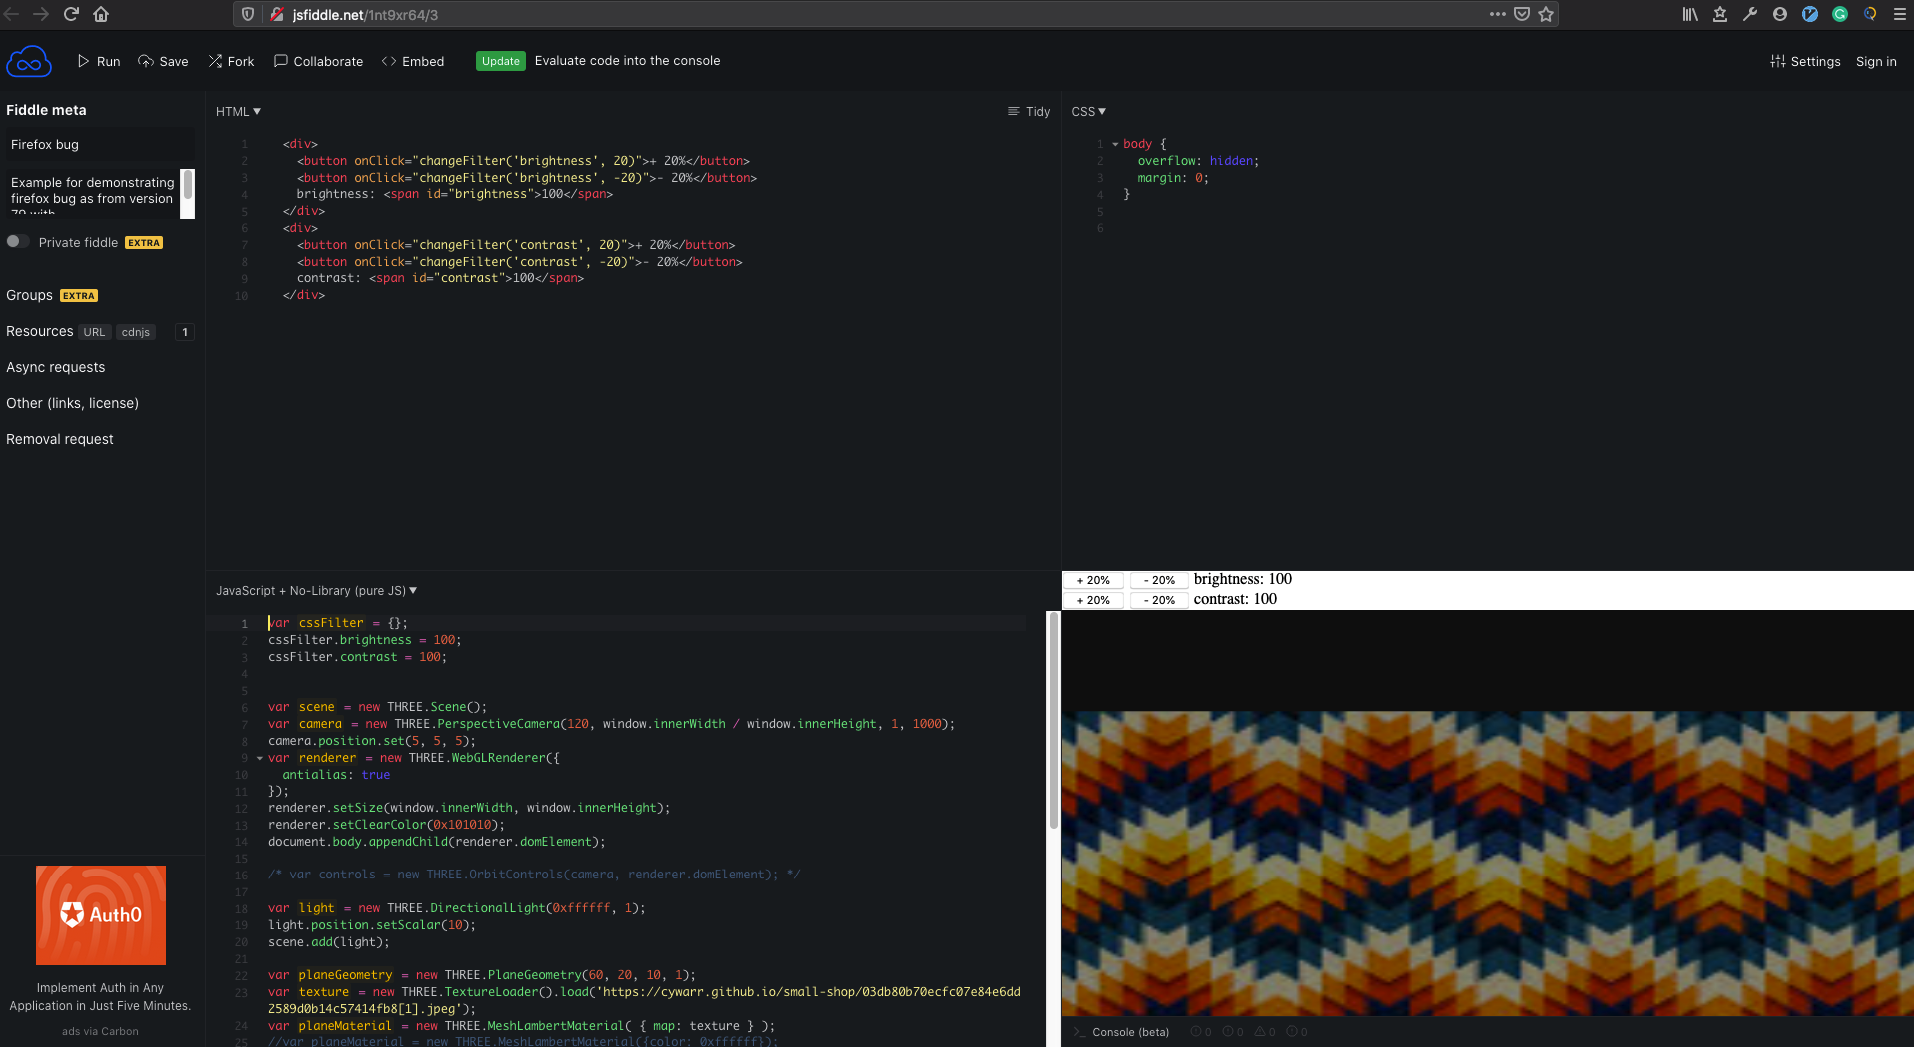
Task: Open Collaborate mode
Action: click(x=318, y=61)
